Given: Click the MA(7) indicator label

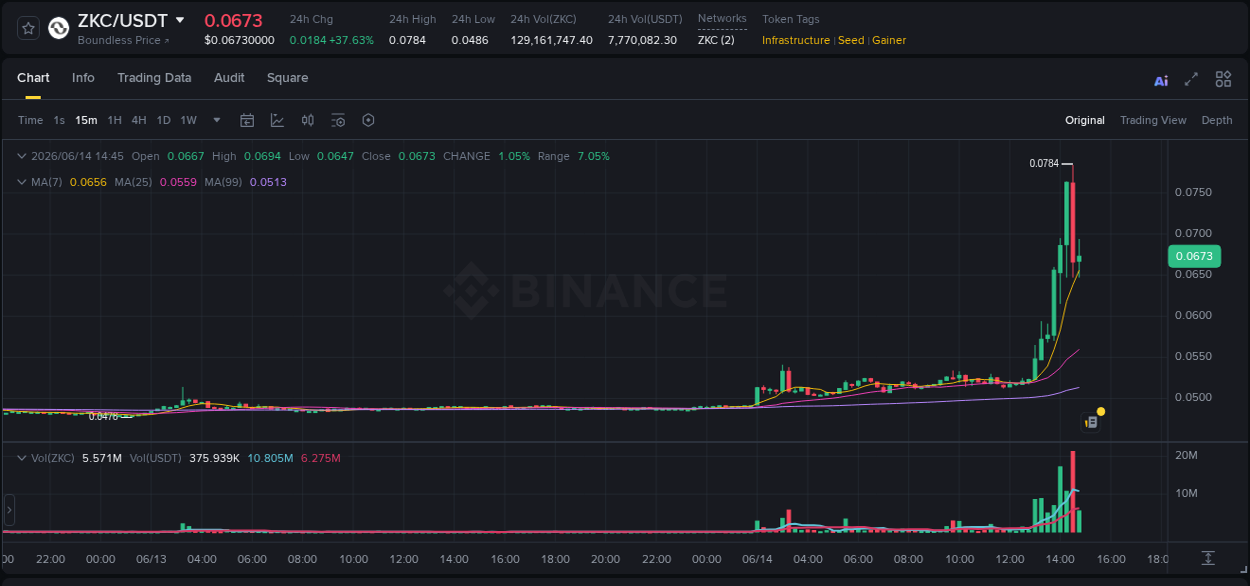Looking at the screenshot, I should [47, 182].
